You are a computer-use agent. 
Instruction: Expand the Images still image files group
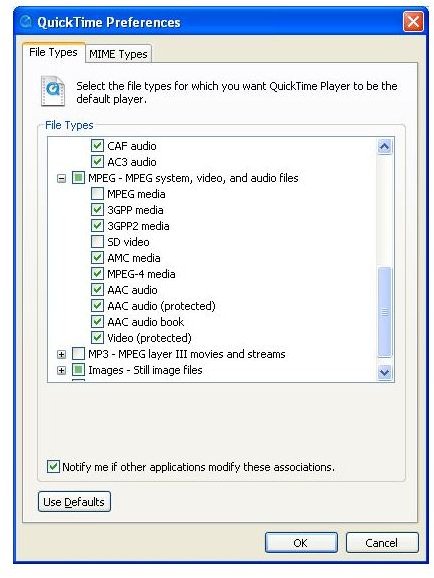tap(62, 370)
